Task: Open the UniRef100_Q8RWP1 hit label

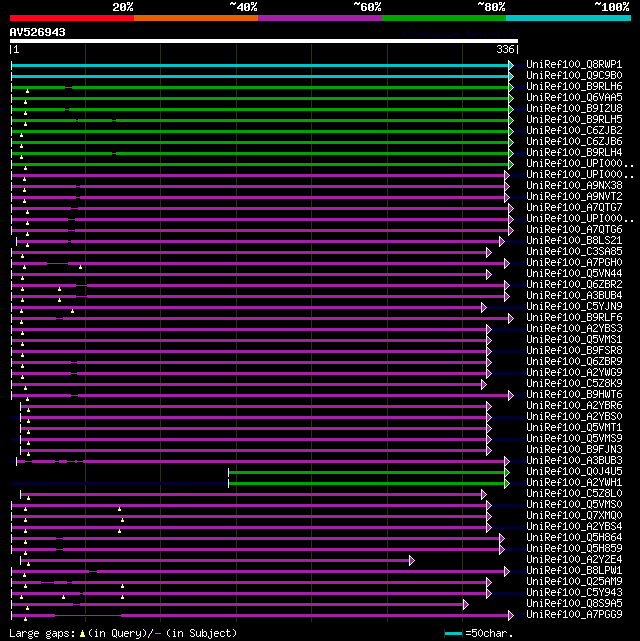Action: tap(574, 65)
